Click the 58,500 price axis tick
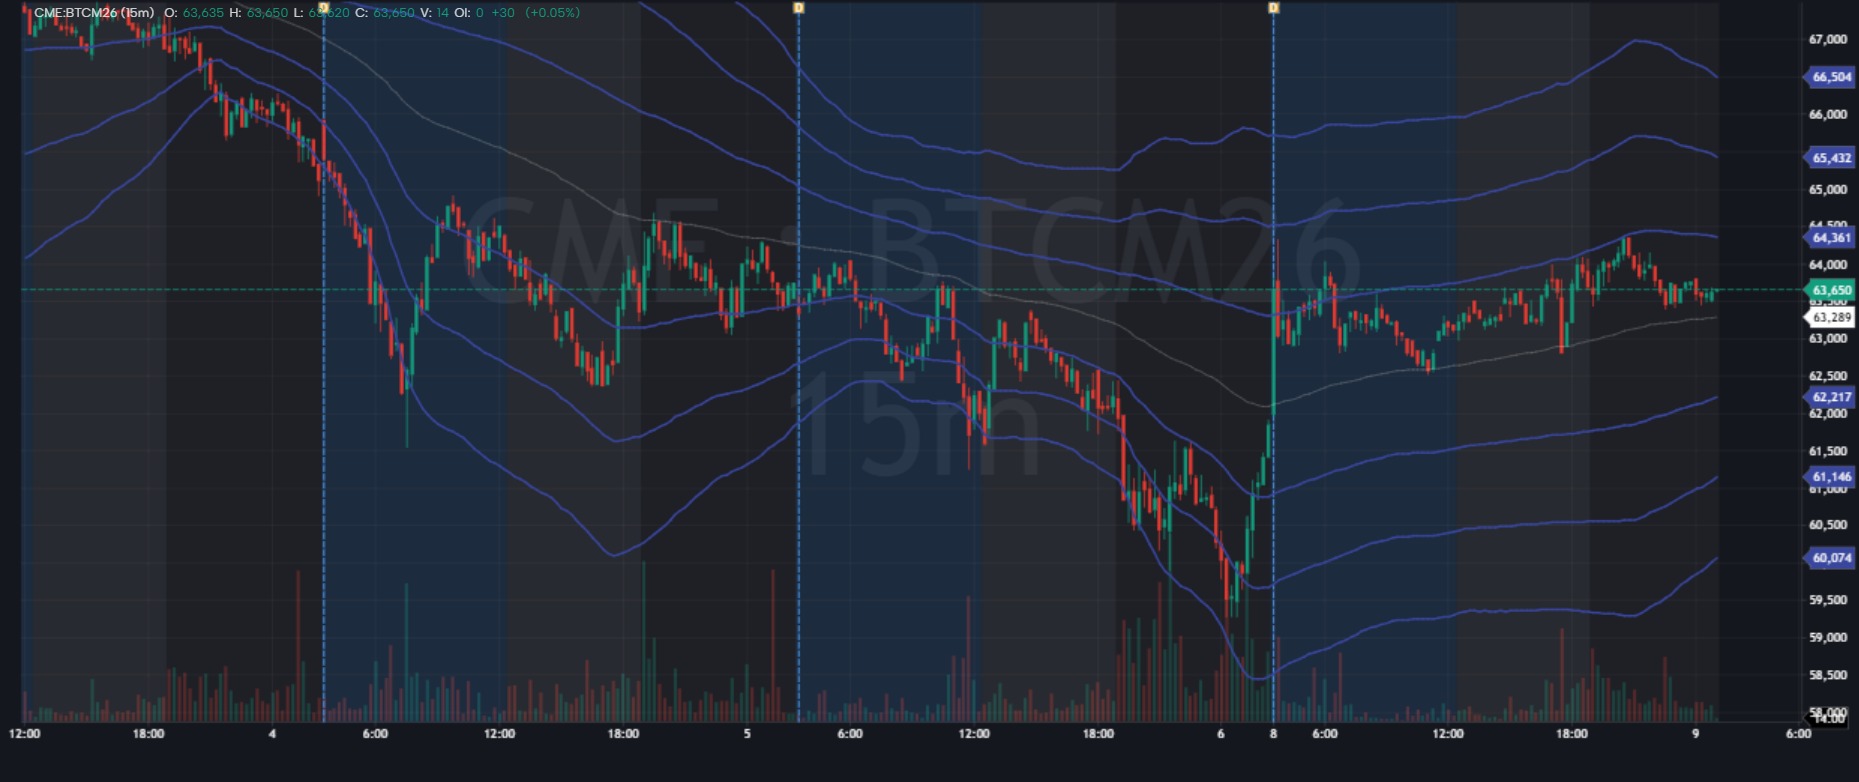The width and height of the screenshot is (1859, 782). [x=1828, y=676]
